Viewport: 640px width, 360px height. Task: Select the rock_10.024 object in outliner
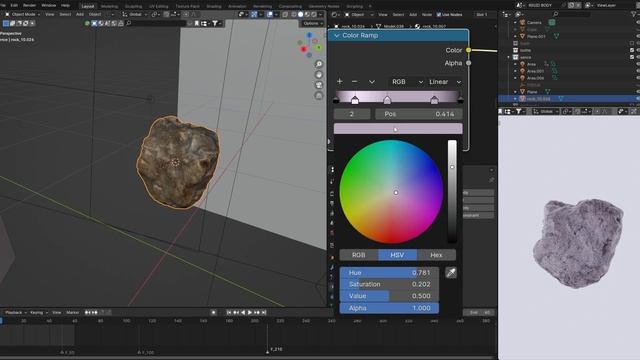tap(538, 99)
